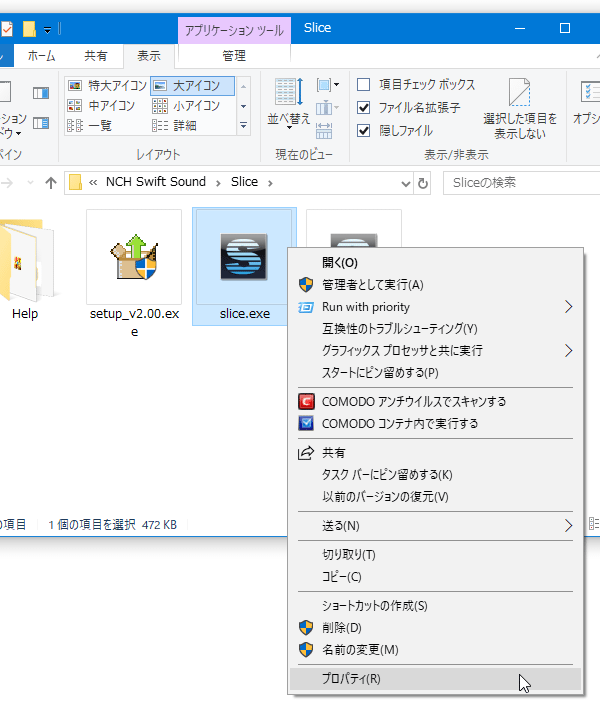Click folder icon in the quick access toolbar
Screen dimensions: 600x708
pyautogui.click(x=29, y=29)
